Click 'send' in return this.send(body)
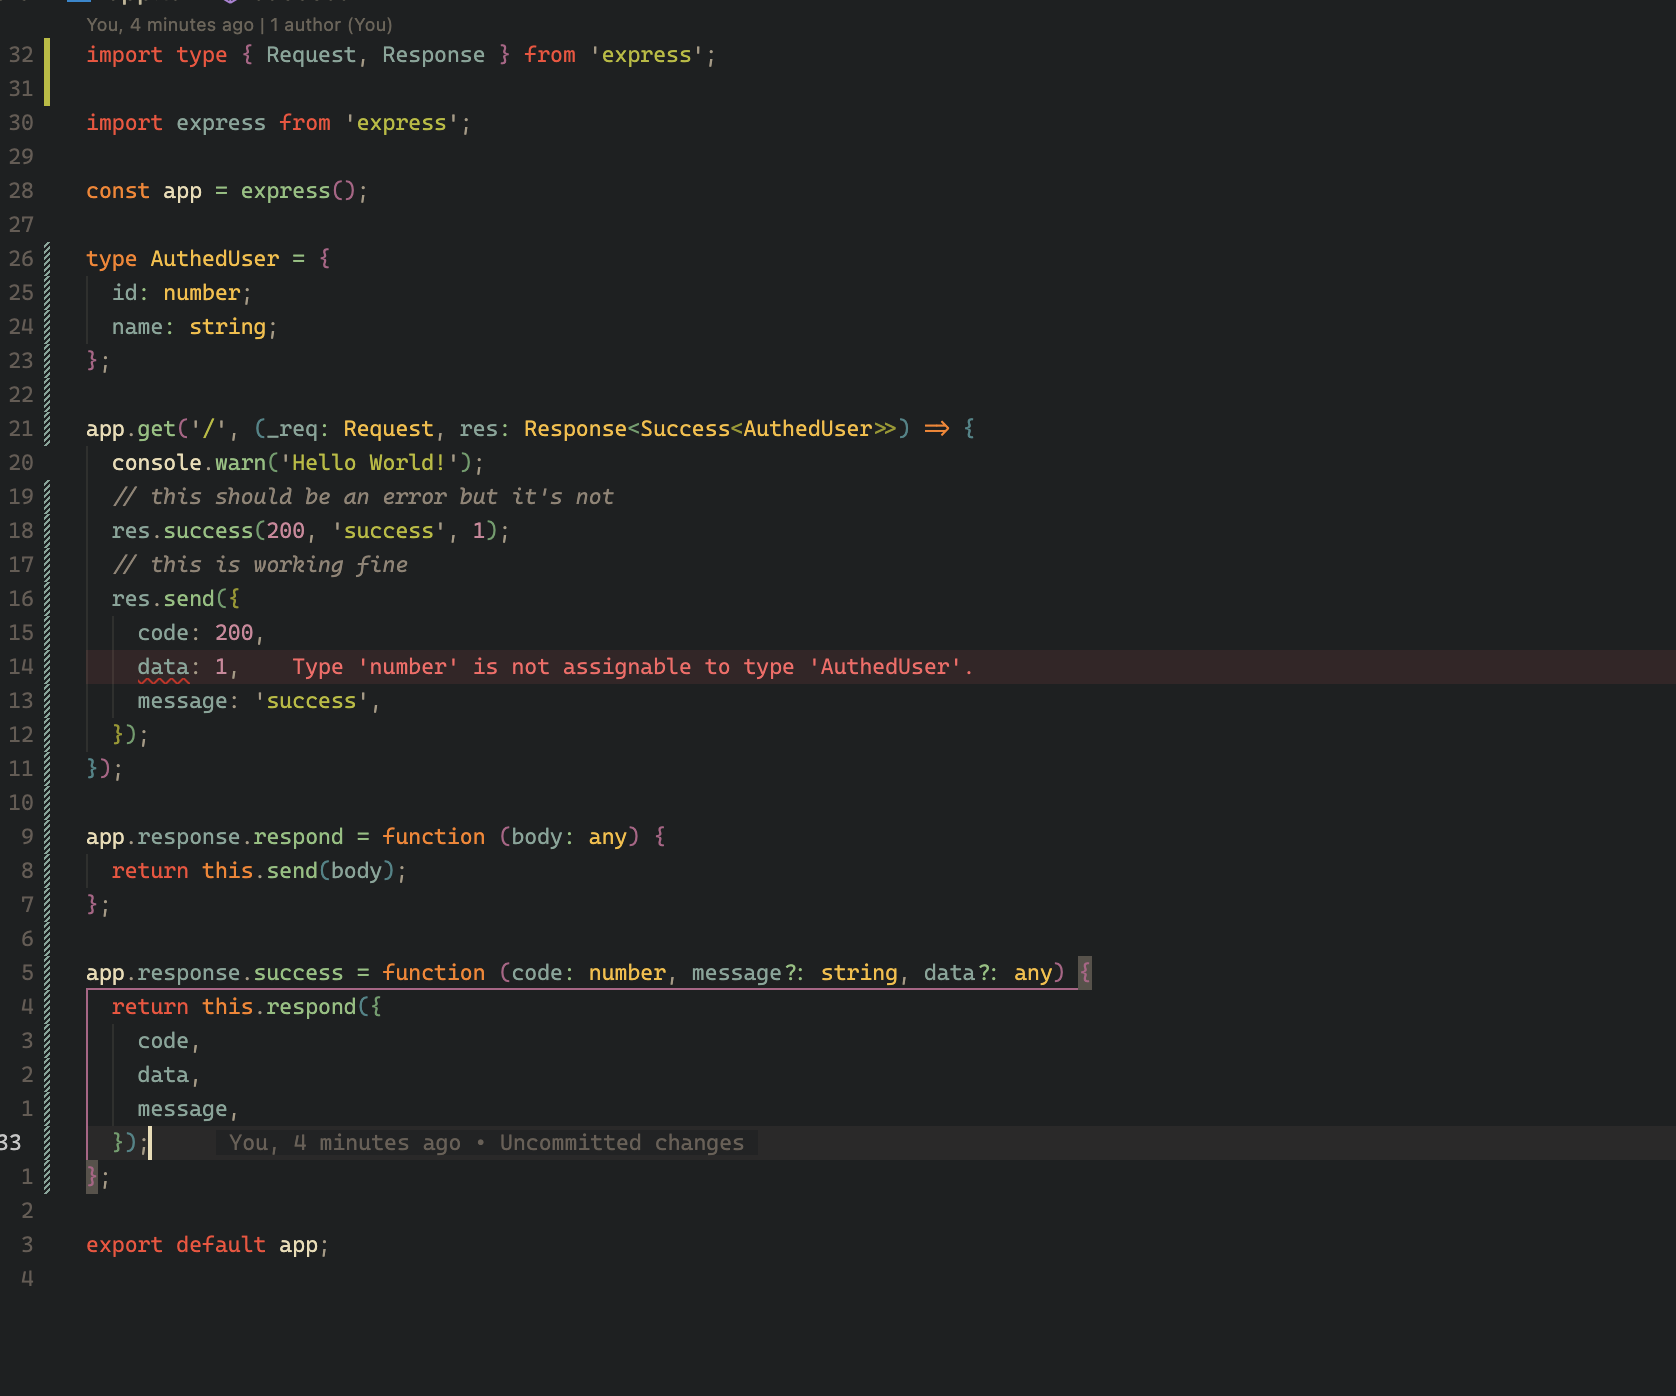This screenshot has height=1396, width=1676. click(x=292, y=871)
